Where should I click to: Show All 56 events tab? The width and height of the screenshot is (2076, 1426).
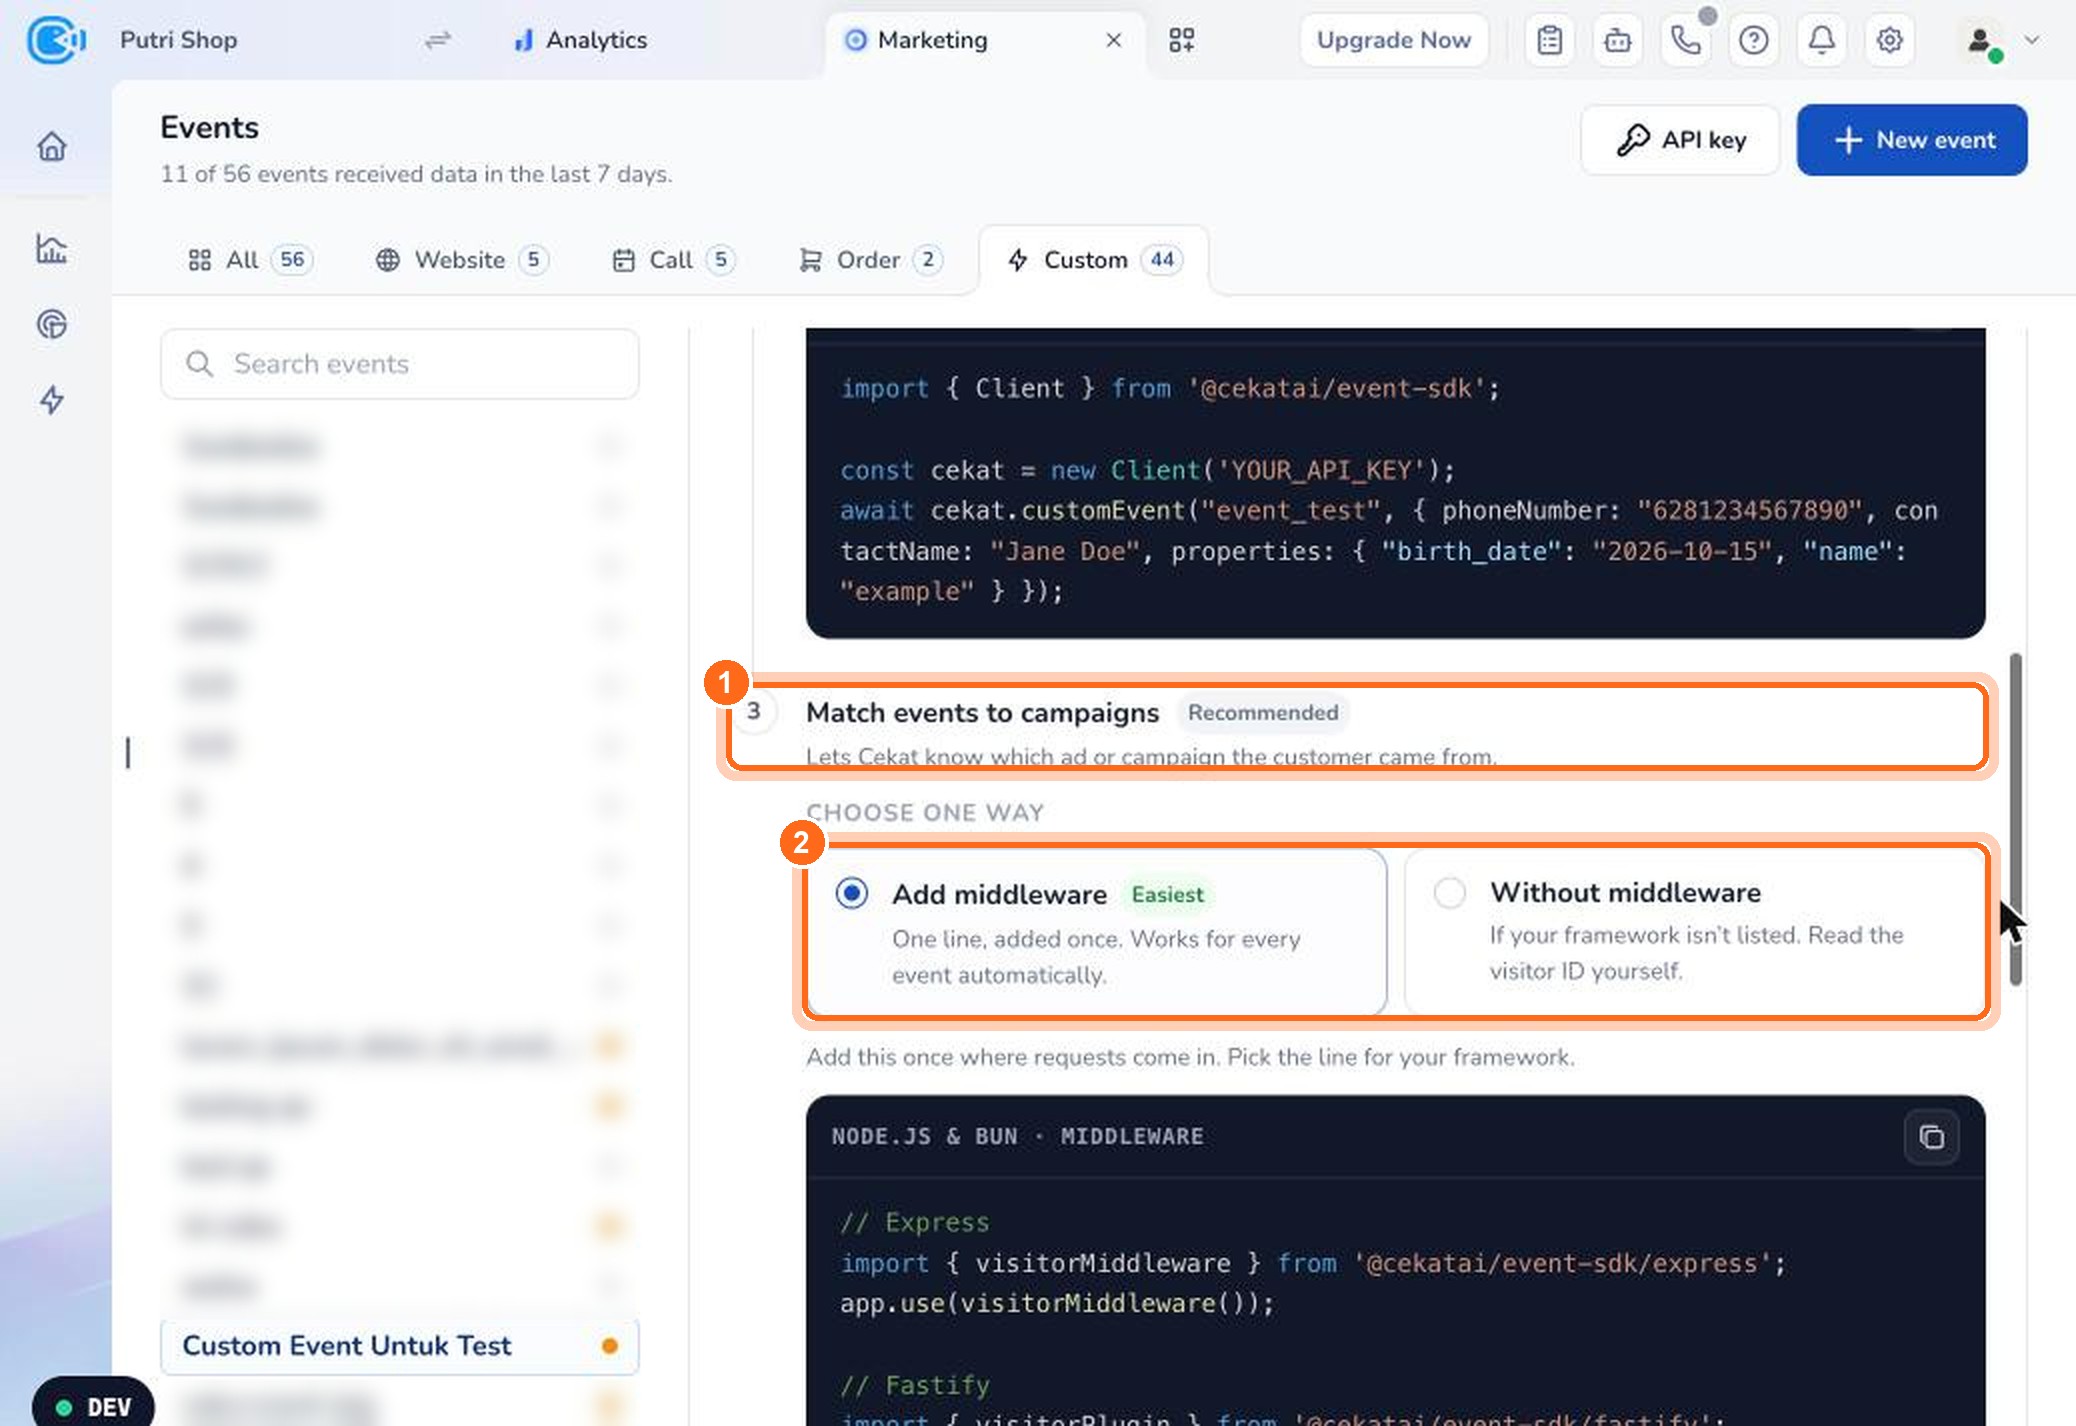(x=250, y=260)
